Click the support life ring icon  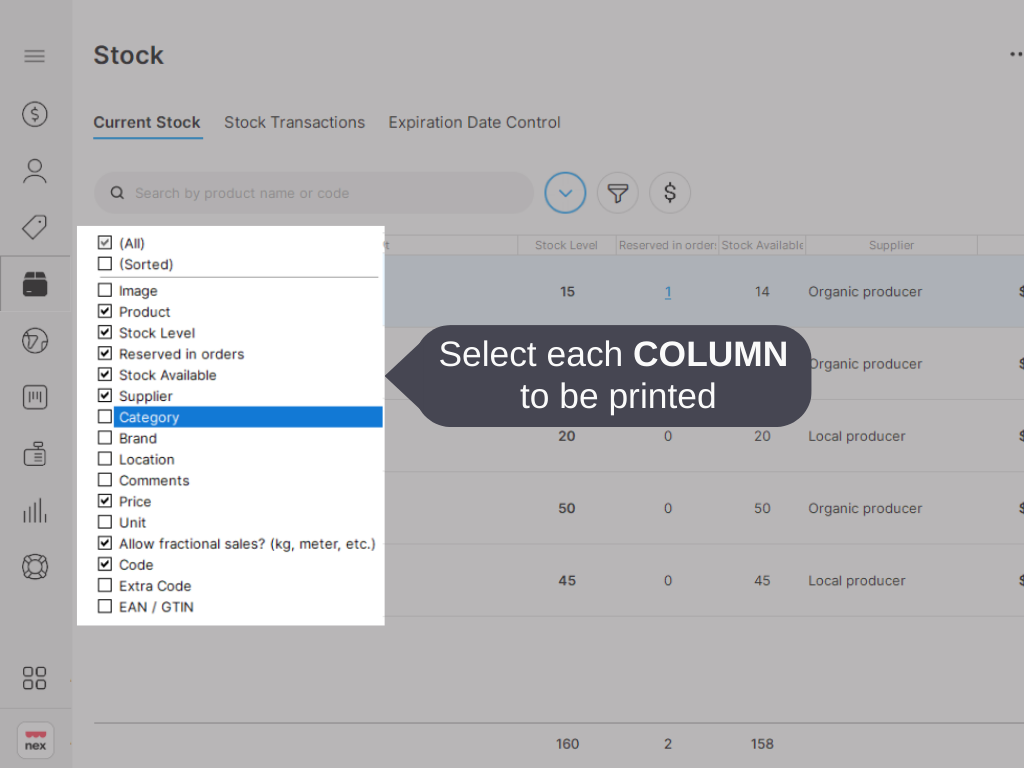35,566
